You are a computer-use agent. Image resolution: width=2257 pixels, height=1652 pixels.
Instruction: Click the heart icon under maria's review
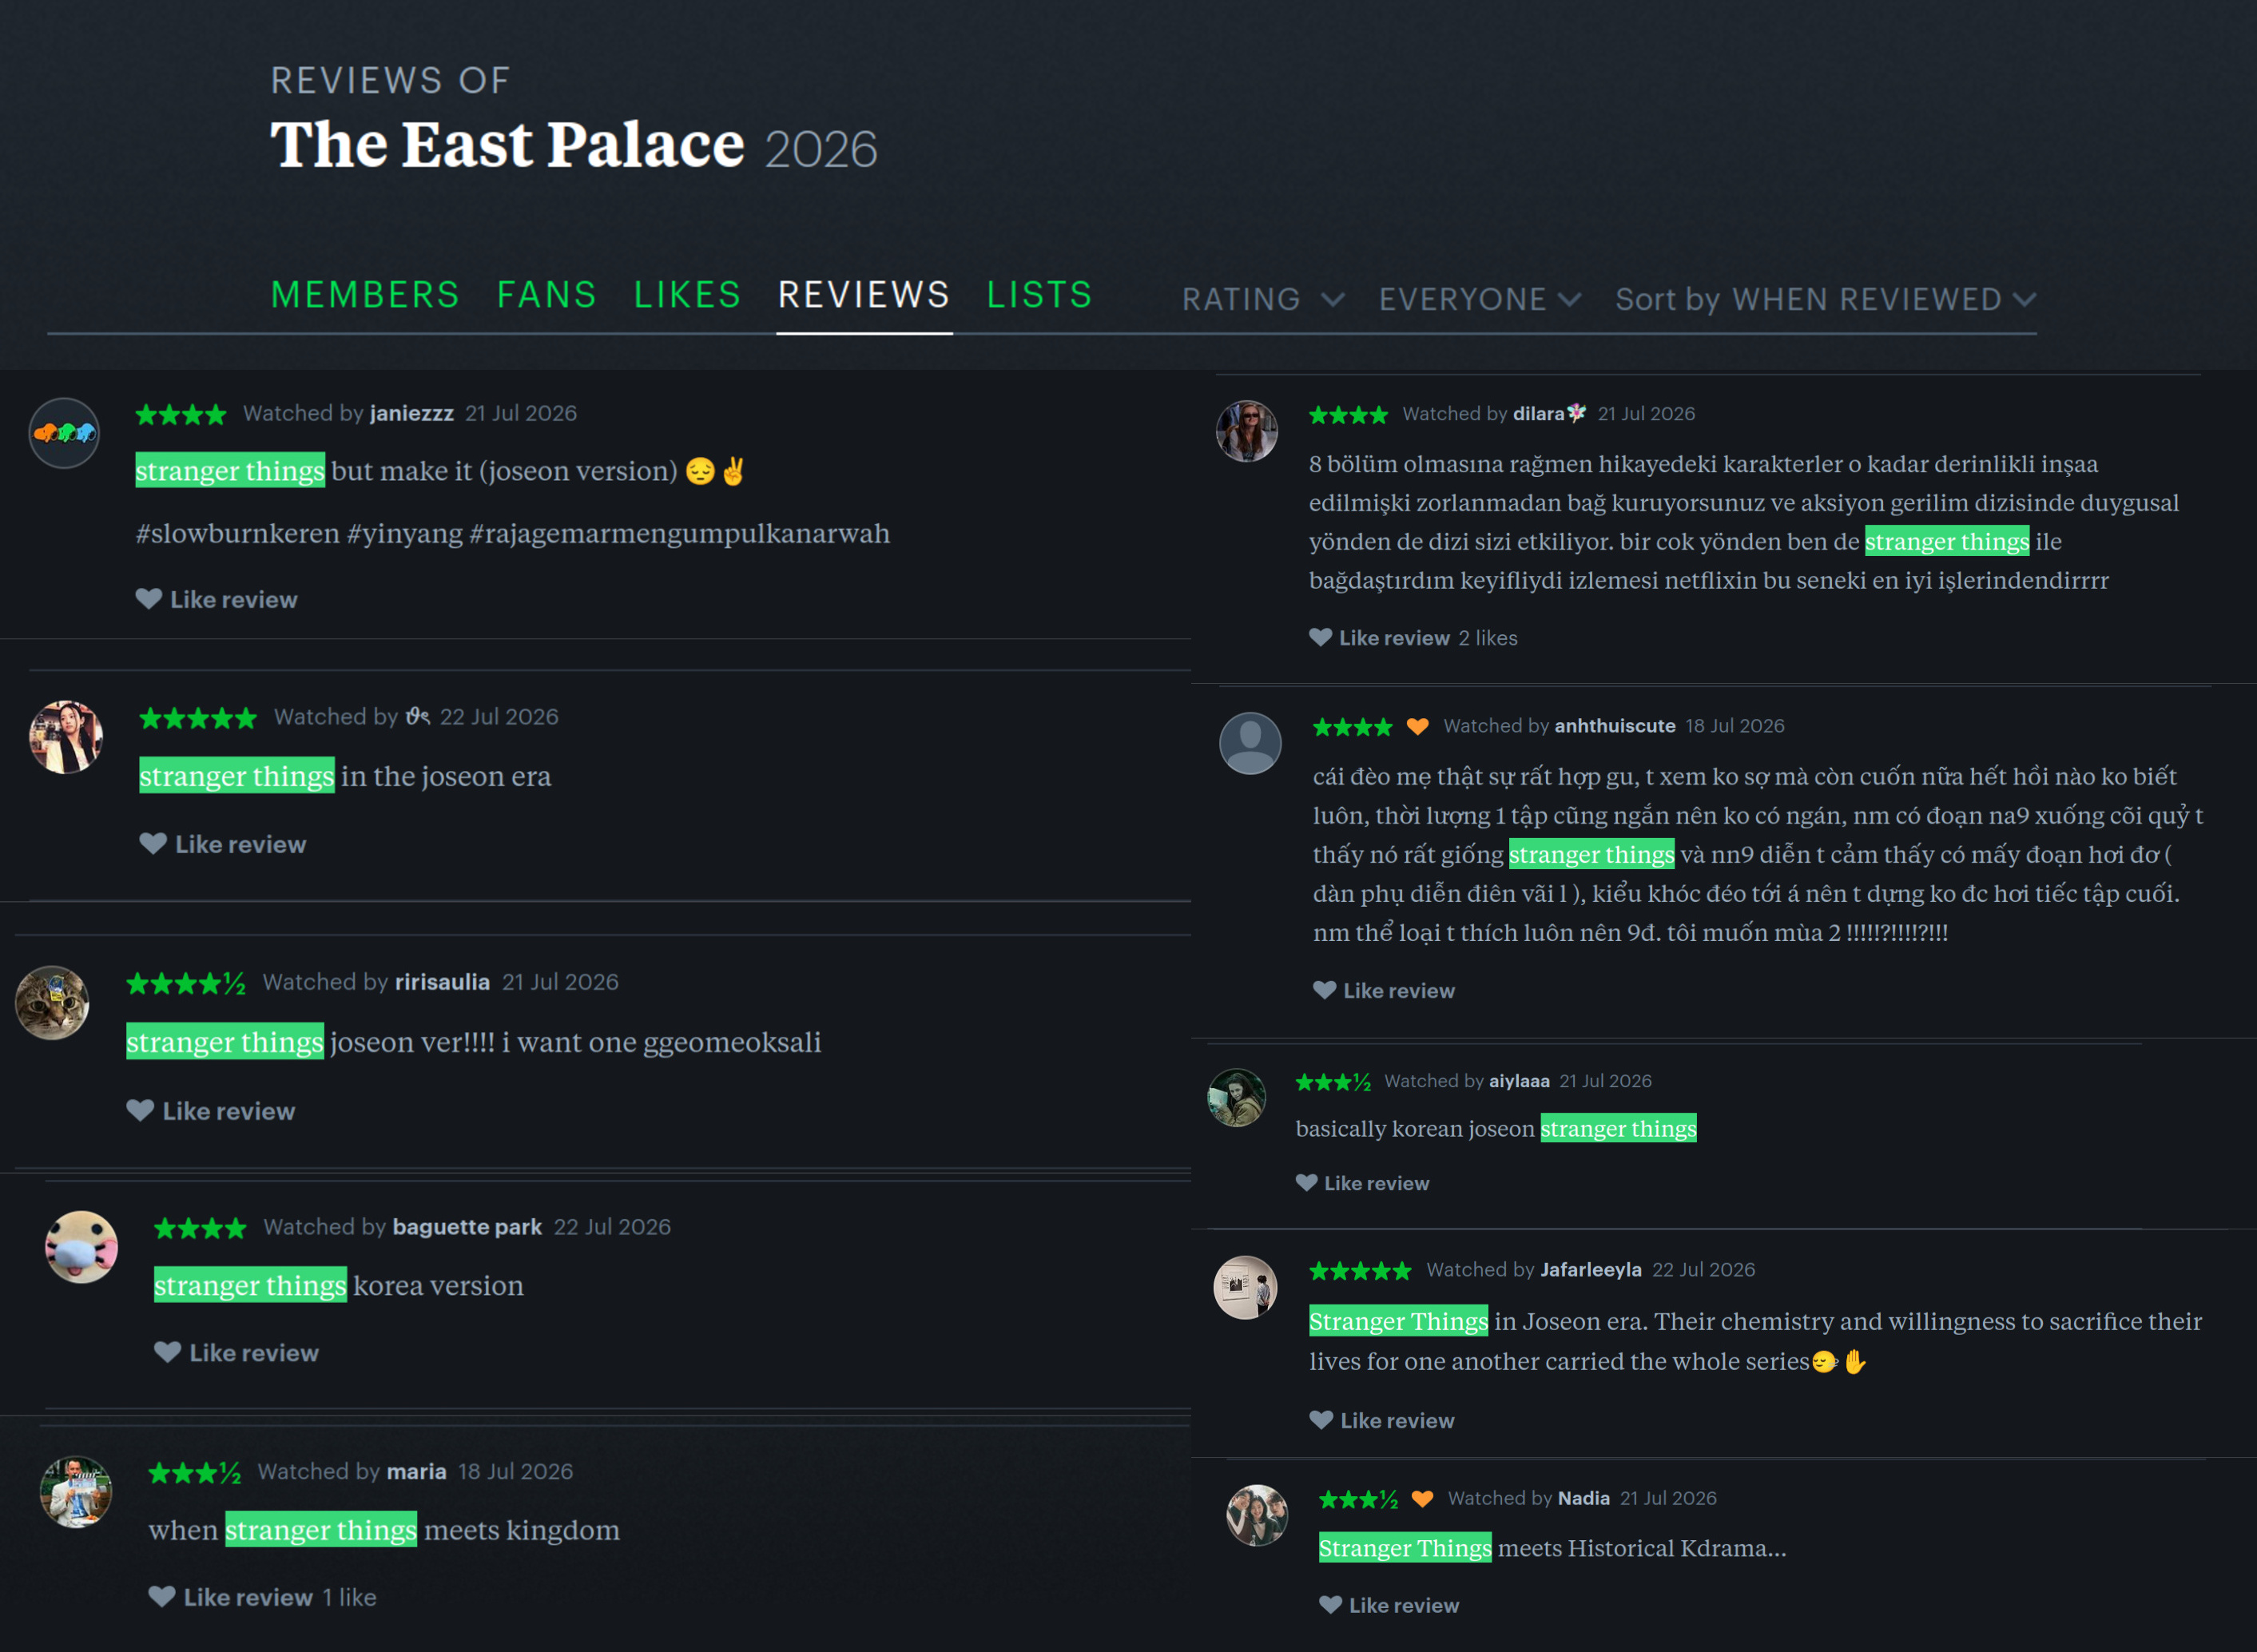click(x=161, y=1596)
